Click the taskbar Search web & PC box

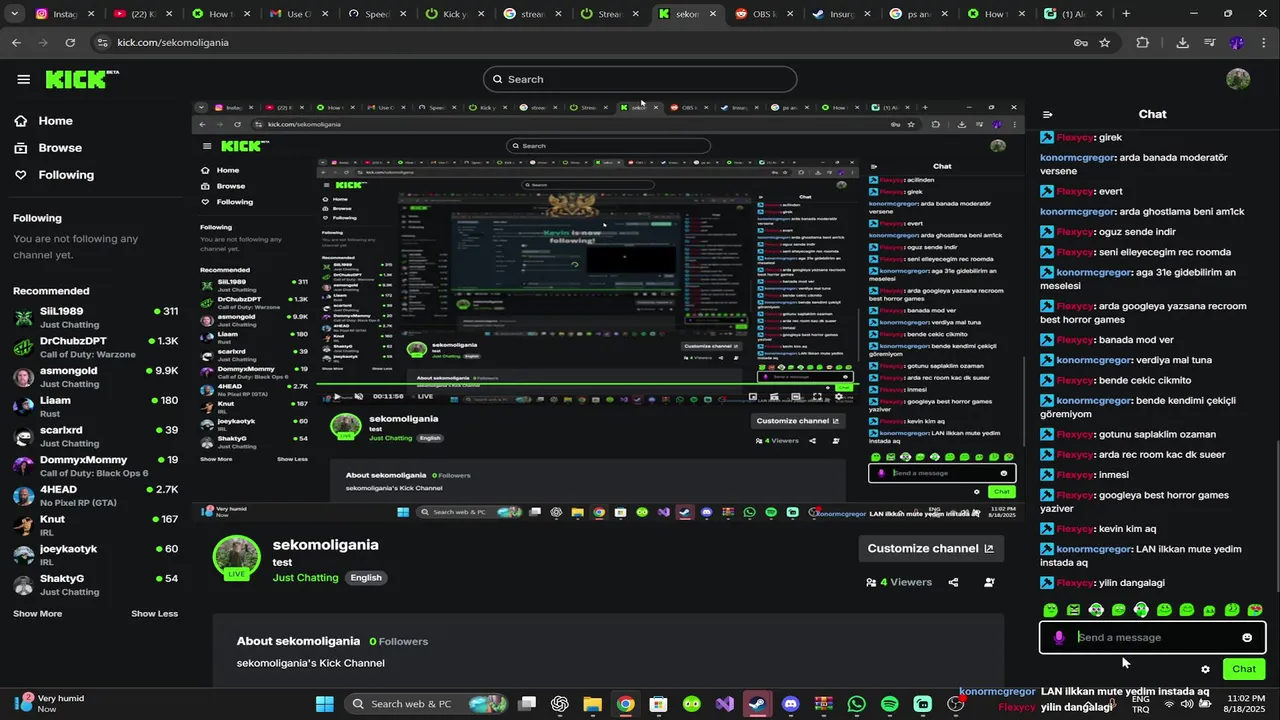(425, 704)
